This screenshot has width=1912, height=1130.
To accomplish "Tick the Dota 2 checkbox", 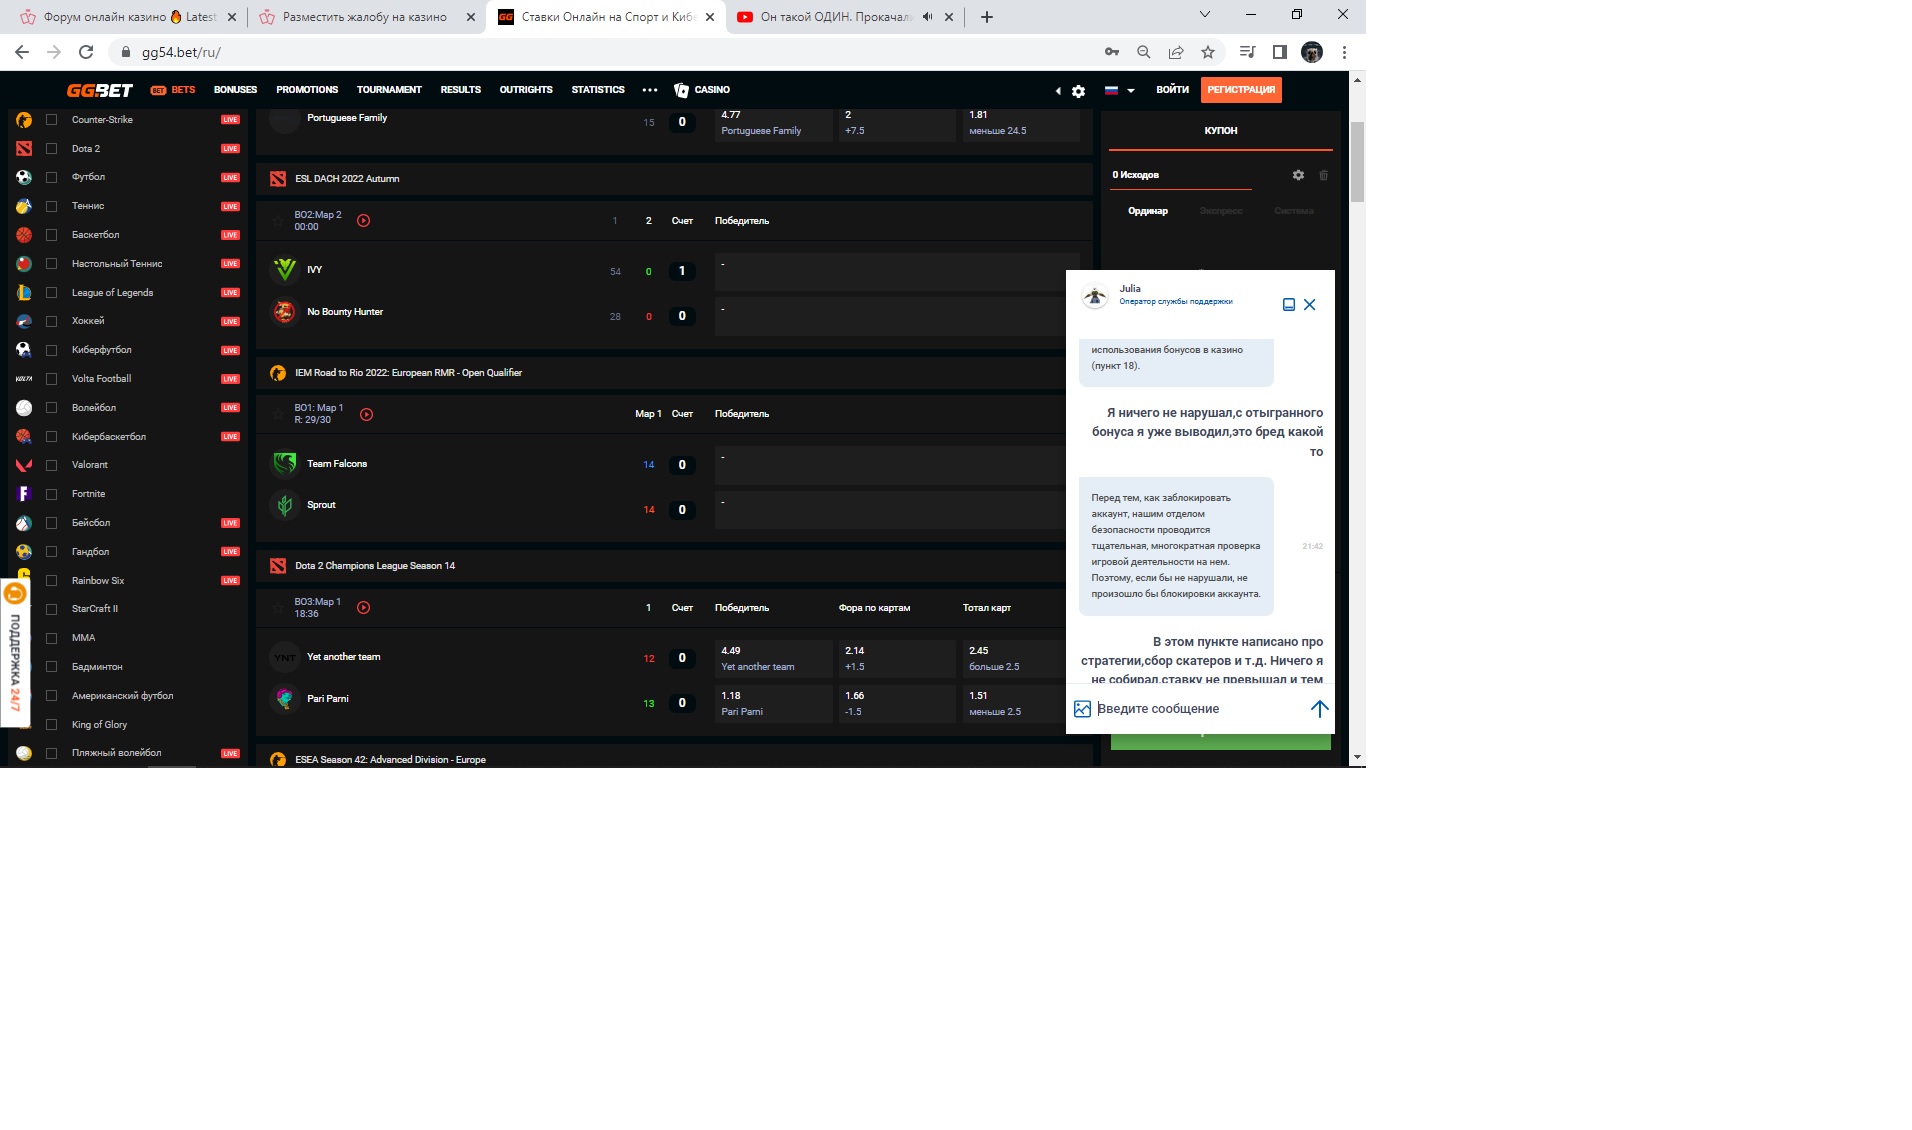I will tap(51, 149).
